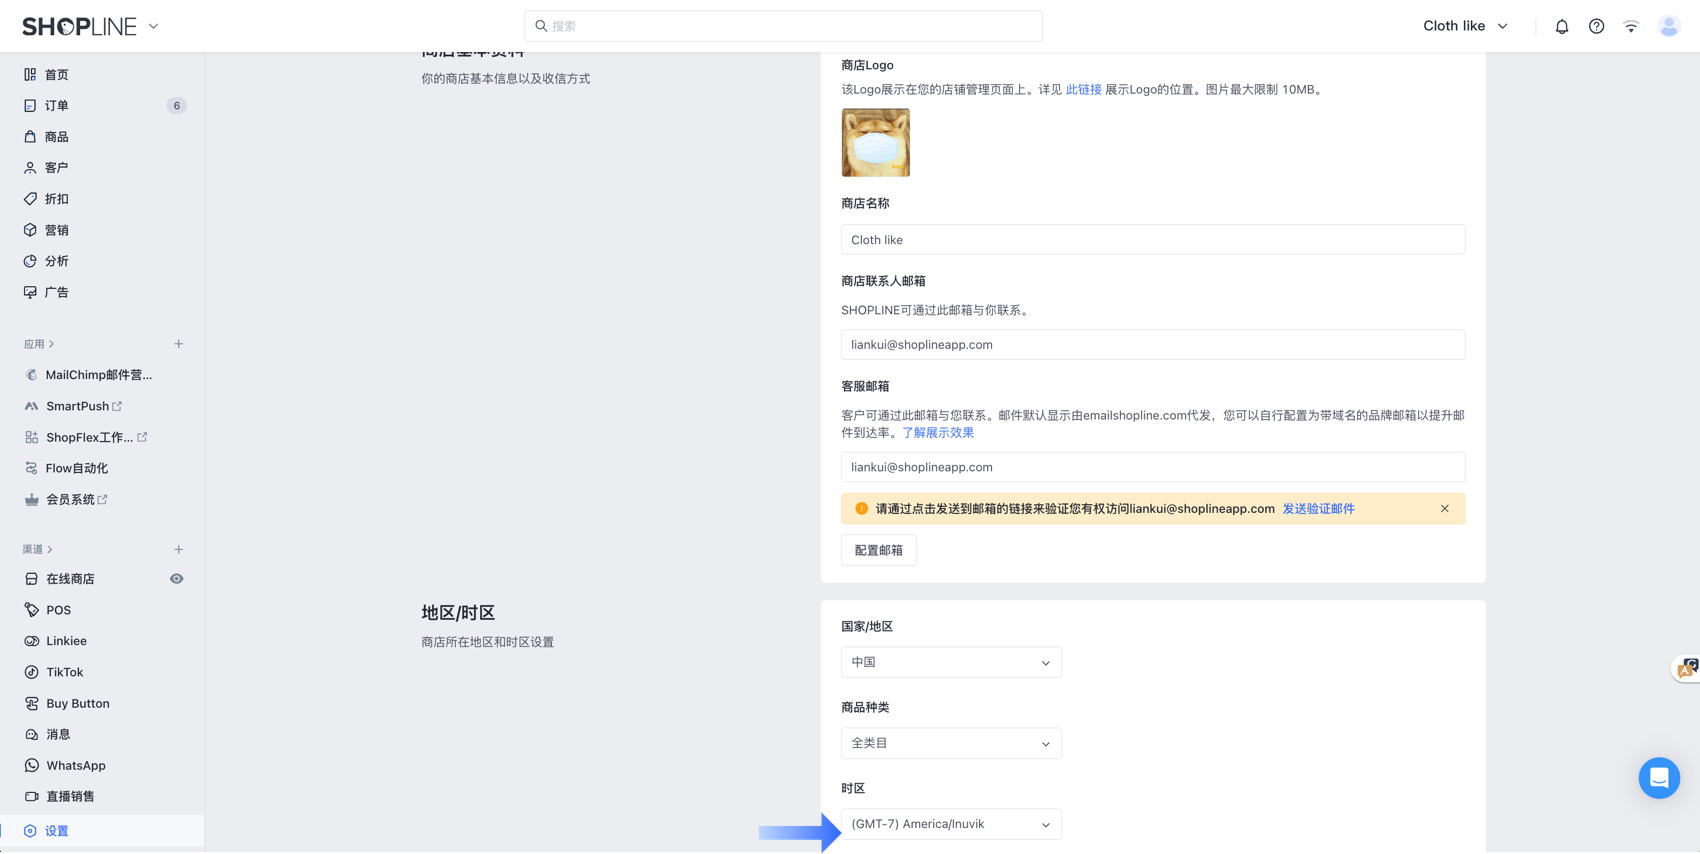
Task: Check the network status wifi icon
Action: pos(1631,27)
